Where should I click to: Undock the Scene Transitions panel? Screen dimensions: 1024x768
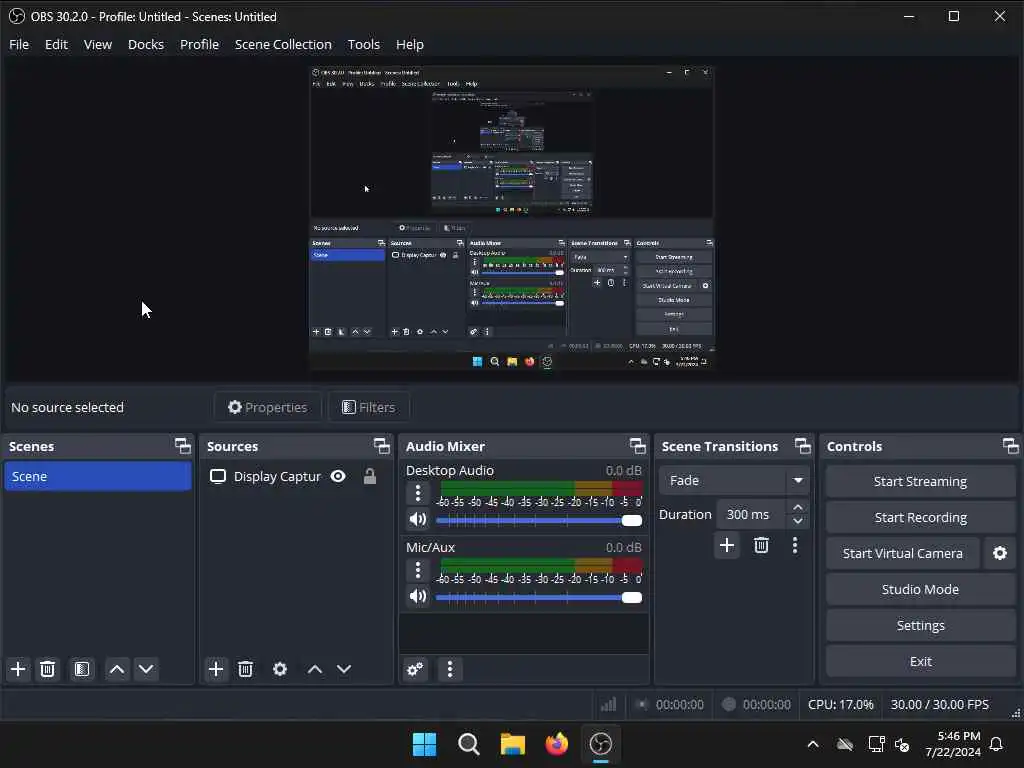click(x=803, y=446)
